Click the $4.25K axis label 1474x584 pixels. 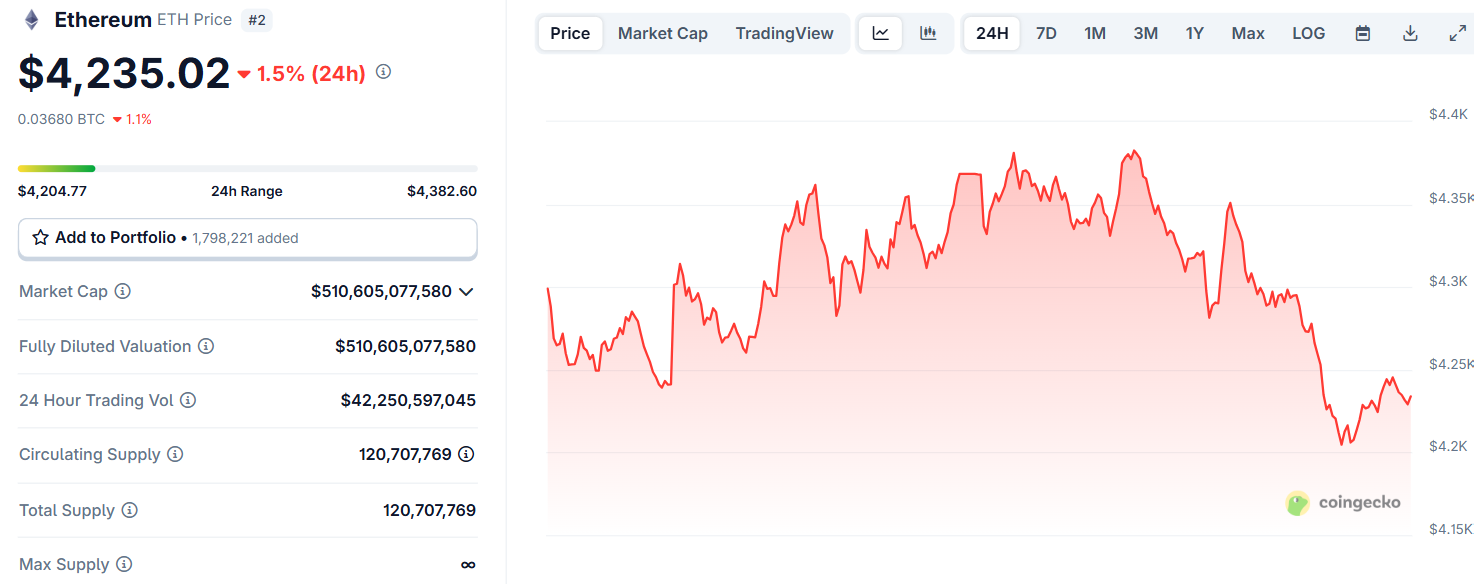tap(1451, 364)
